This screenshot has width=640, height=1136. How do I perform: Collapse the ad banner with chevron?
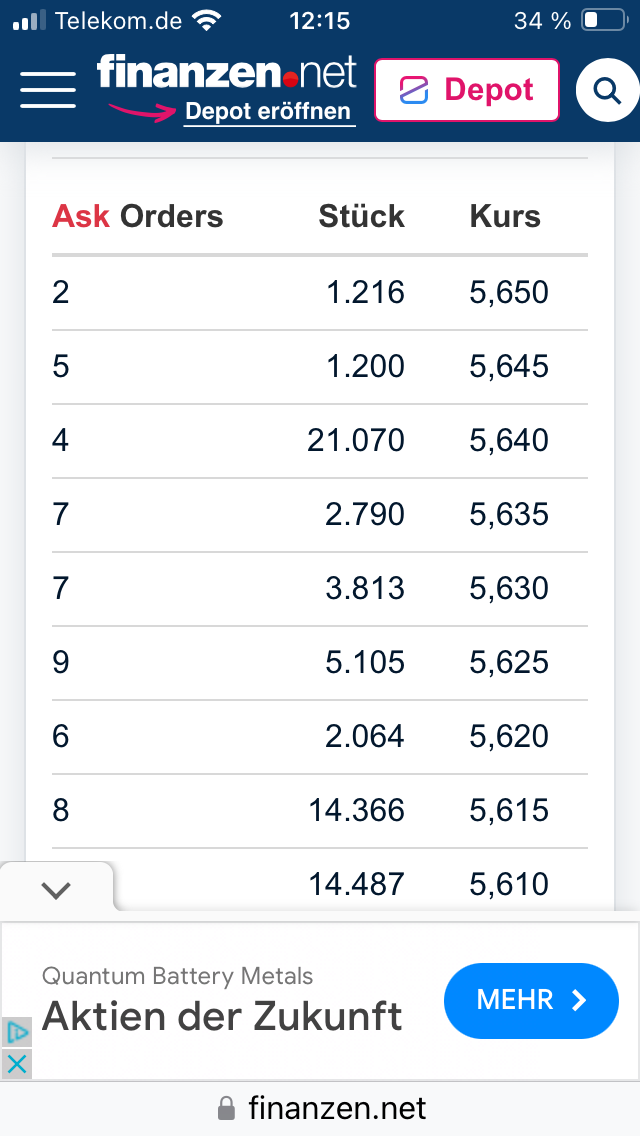coord(57,889)
